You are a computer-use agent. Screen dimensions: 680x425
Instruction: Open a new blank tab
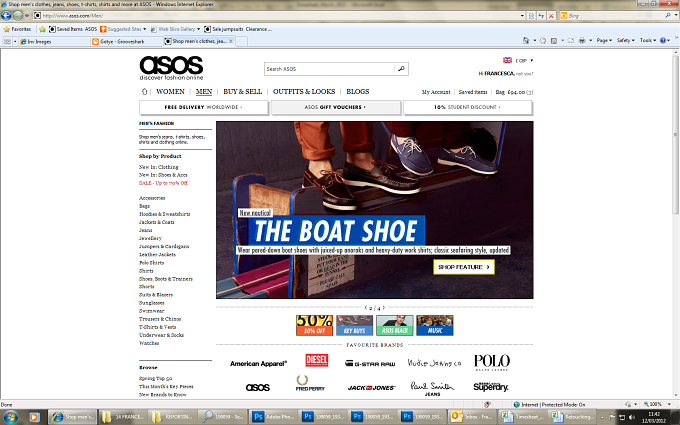coord(242,41)
